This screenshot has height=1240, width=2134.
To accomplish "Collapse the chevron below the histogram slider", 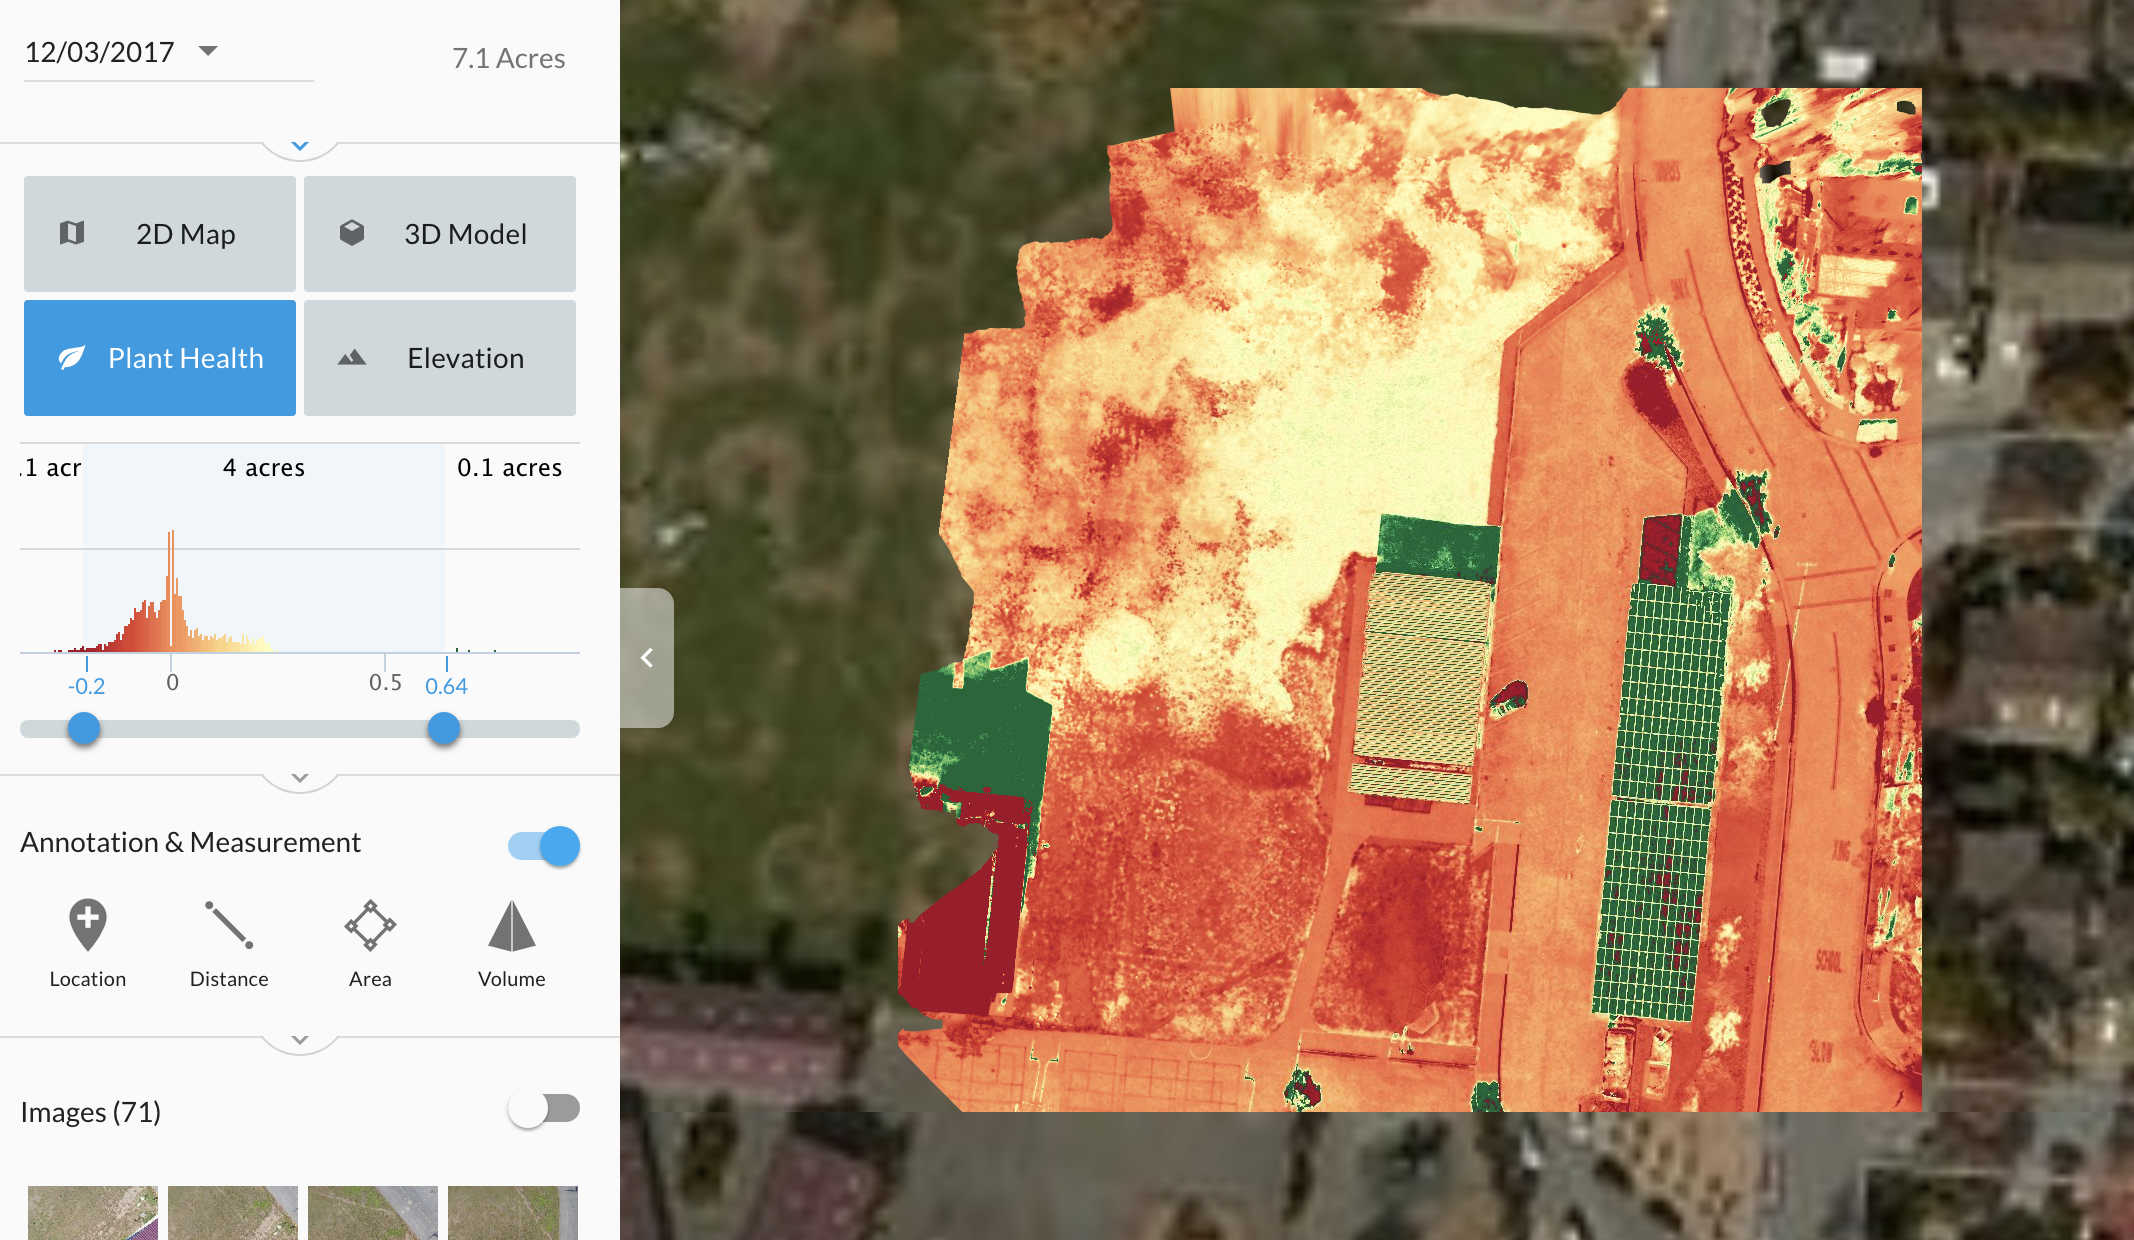I will click(x=300, y=778).
